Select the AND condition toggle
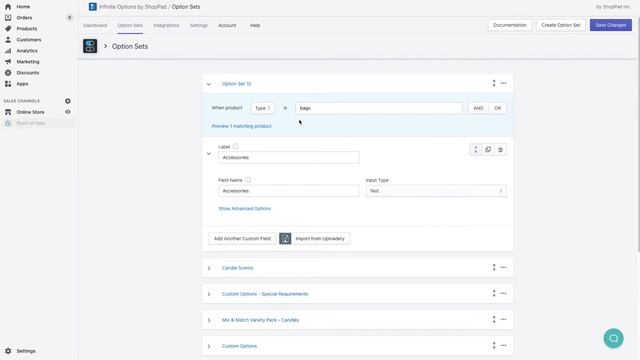Viewport: 640px width, 360px height. (x=478, y=108)
